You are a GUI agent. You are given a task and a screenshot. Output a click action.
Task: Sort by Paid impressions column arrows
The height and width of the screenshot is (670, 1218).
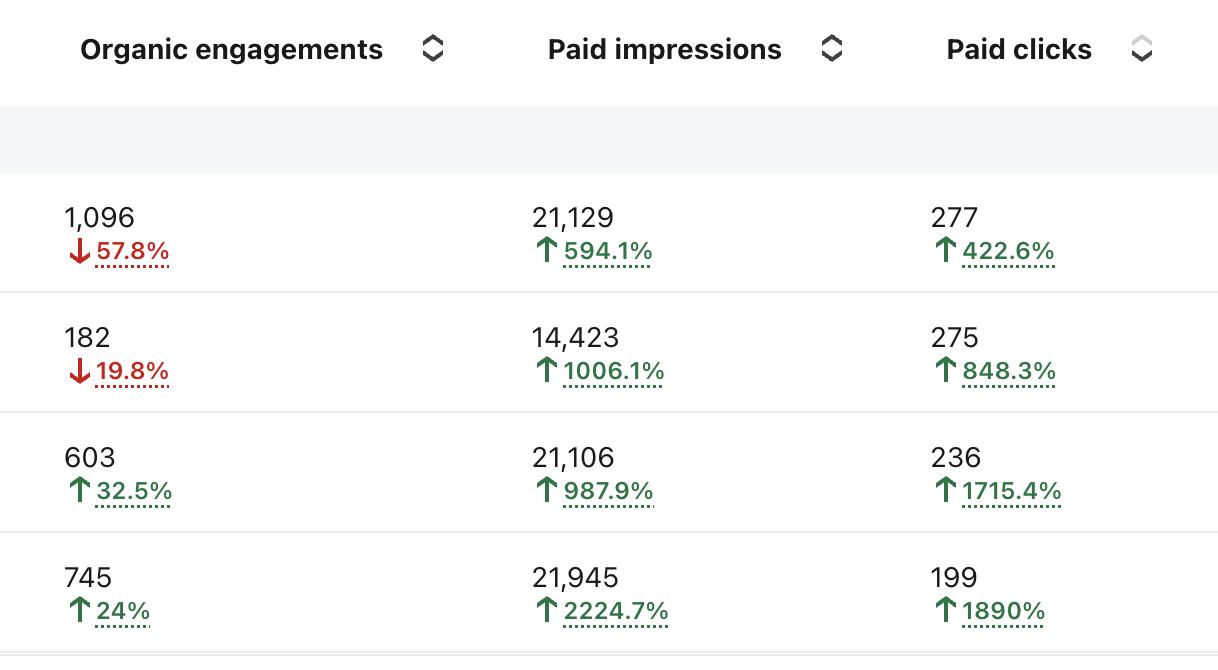point(831,49)
